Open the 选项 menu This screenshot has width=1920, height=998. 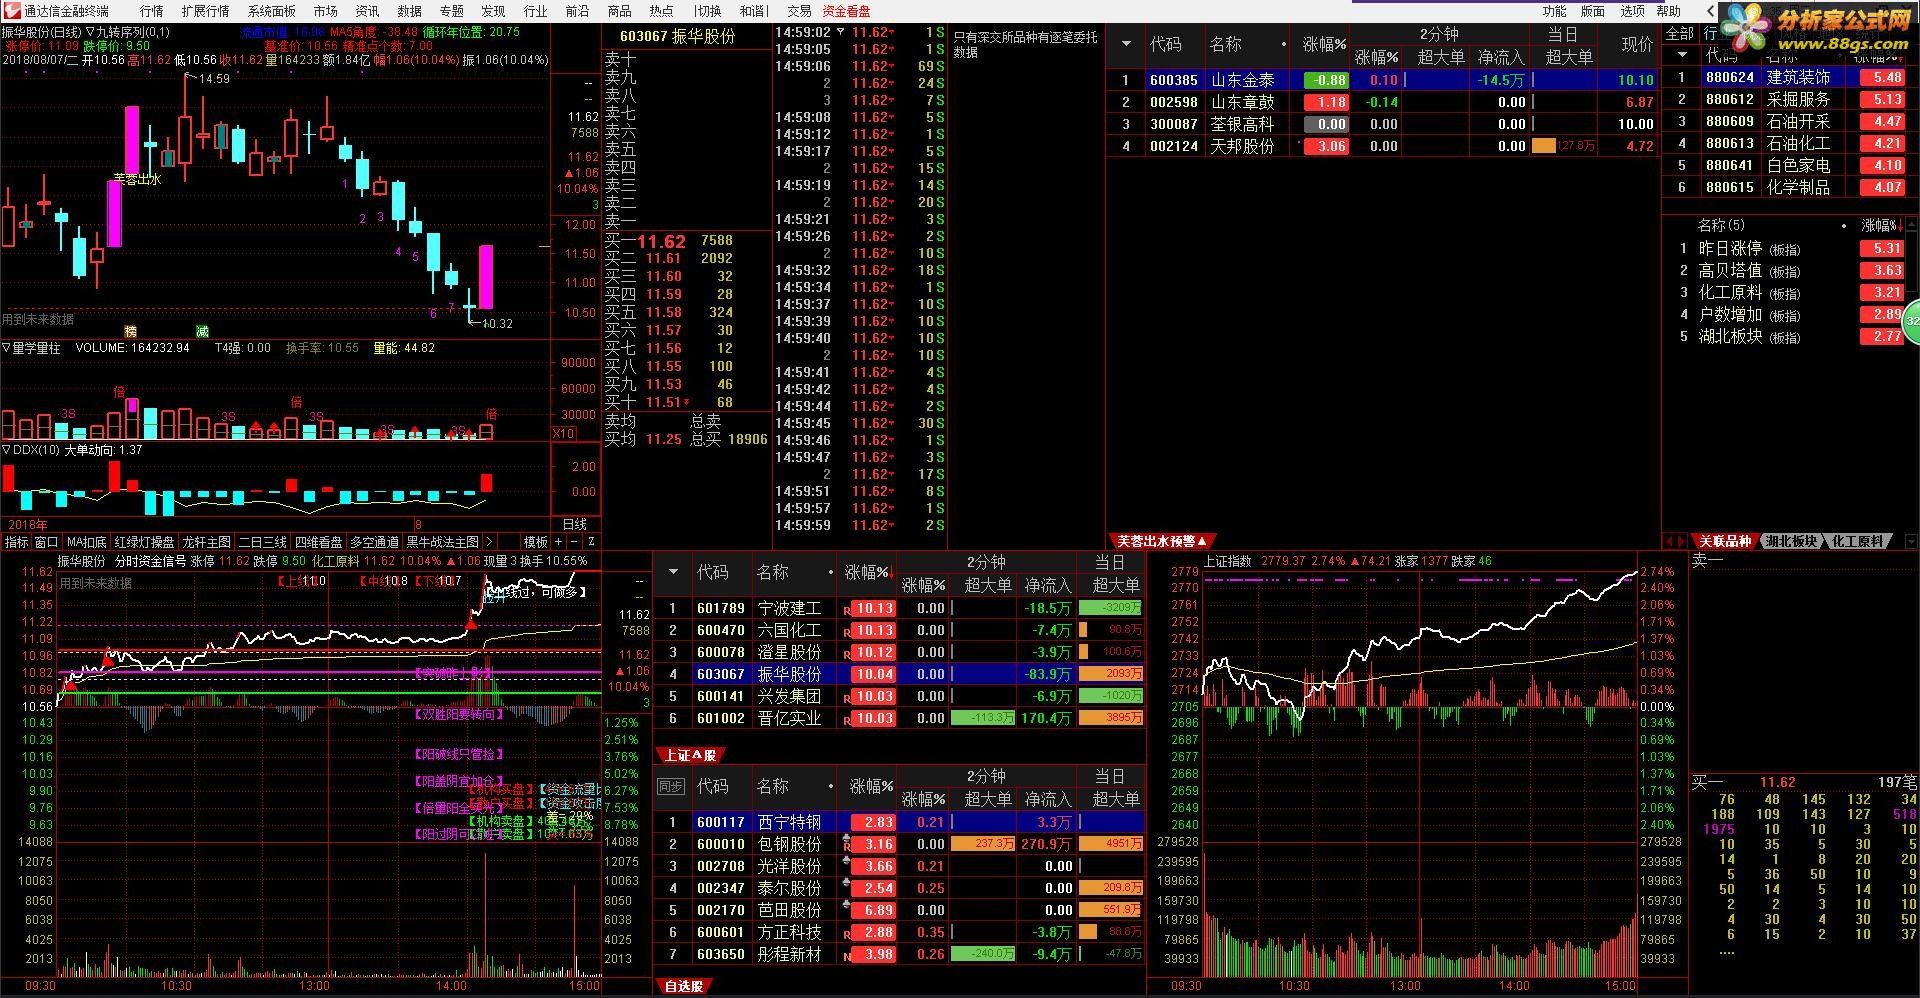(x=1632, y=11)
